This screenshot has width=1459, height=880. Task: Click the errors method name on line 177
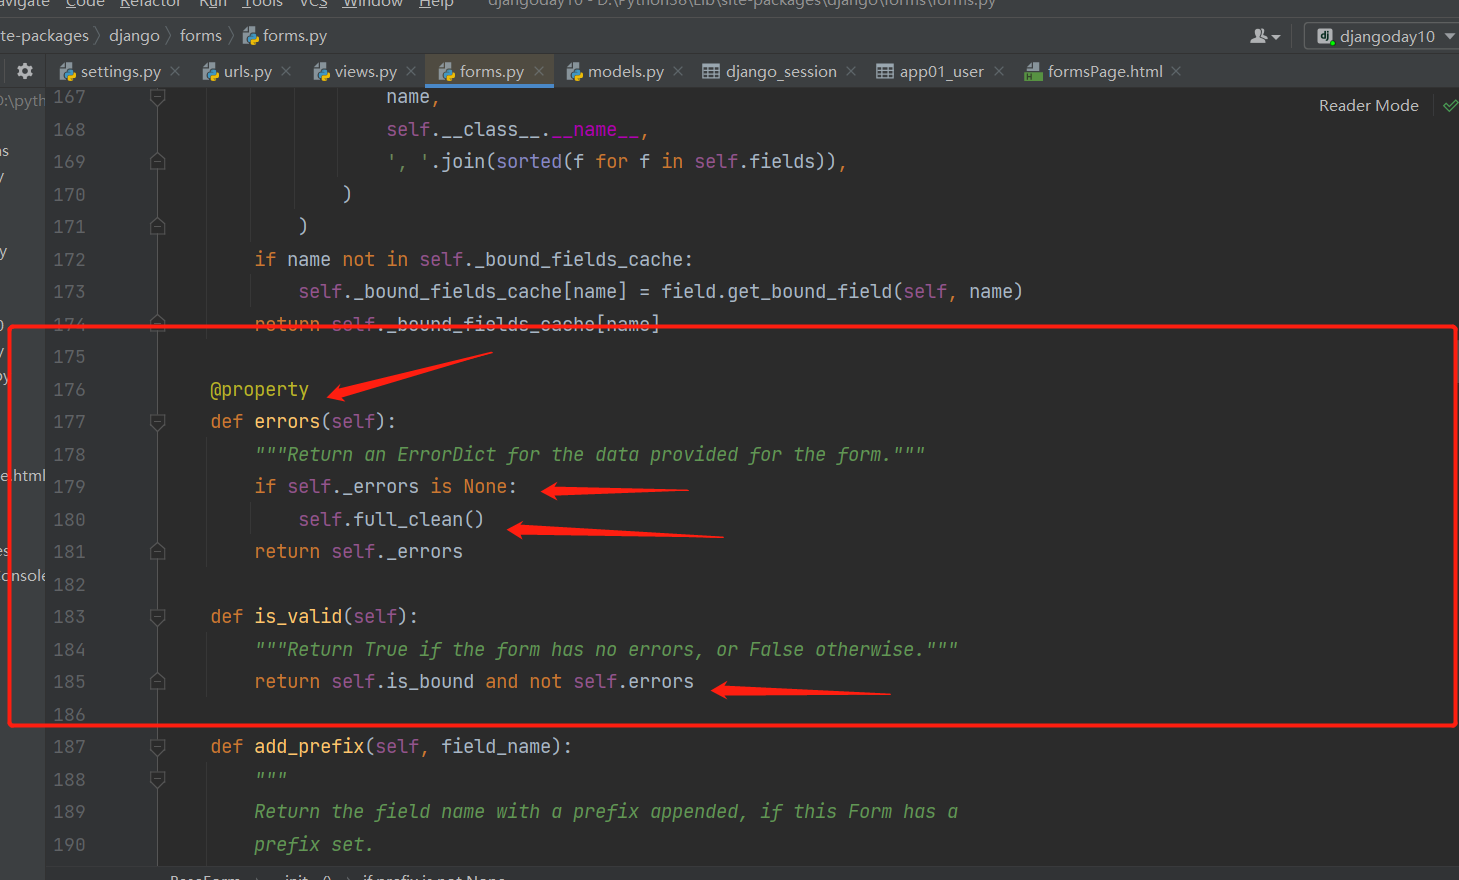[287, 422]
